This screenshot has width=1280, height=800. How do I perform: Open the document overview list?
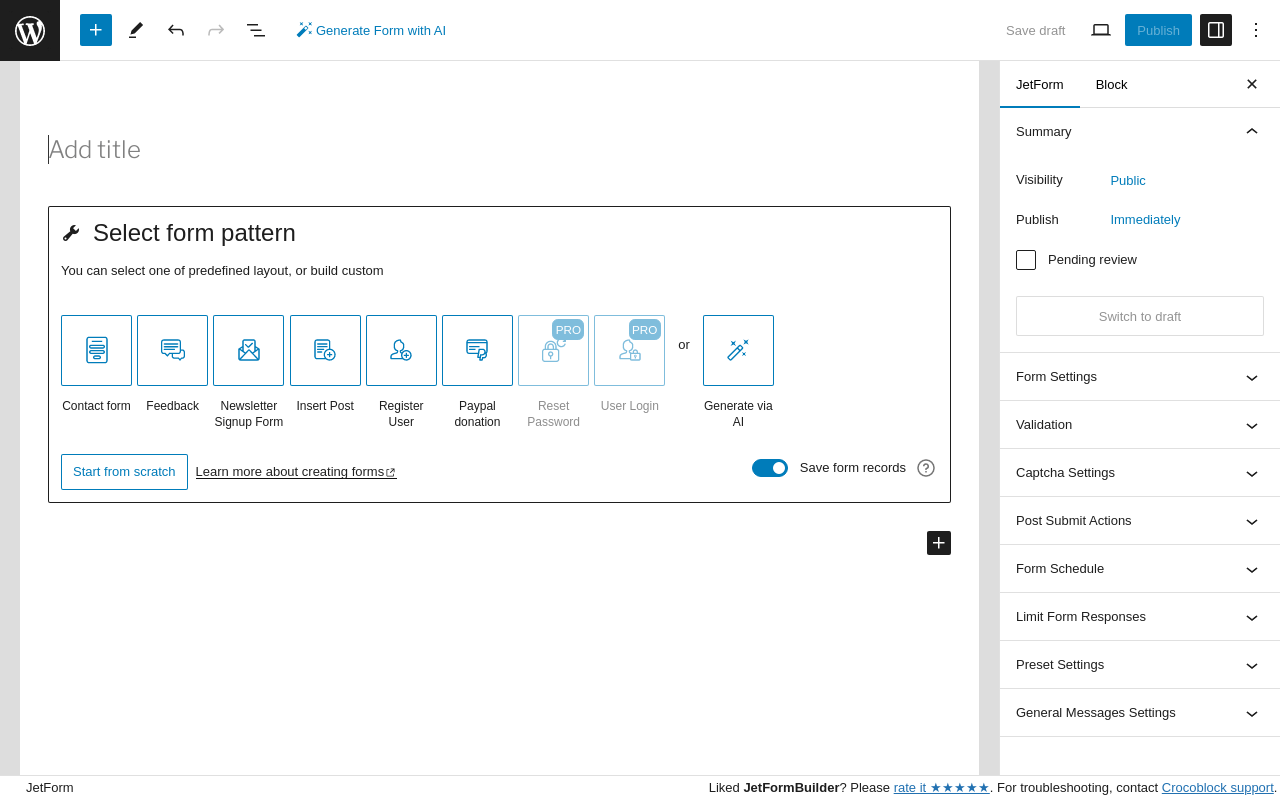(x=256, y=30)
